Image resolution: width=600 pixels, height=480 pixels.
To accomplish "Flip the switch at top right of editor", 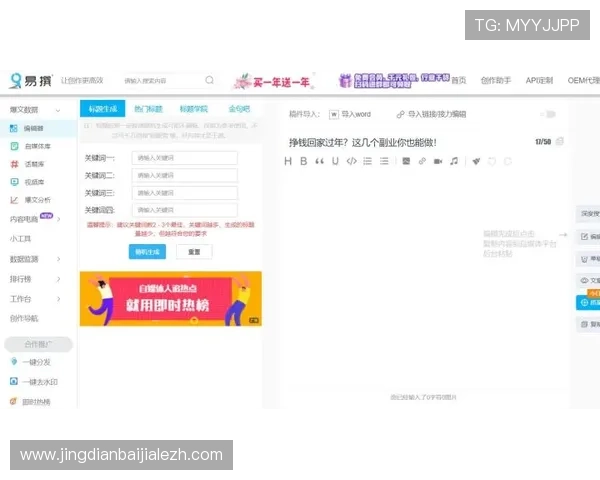I will [x=548, y=114].
